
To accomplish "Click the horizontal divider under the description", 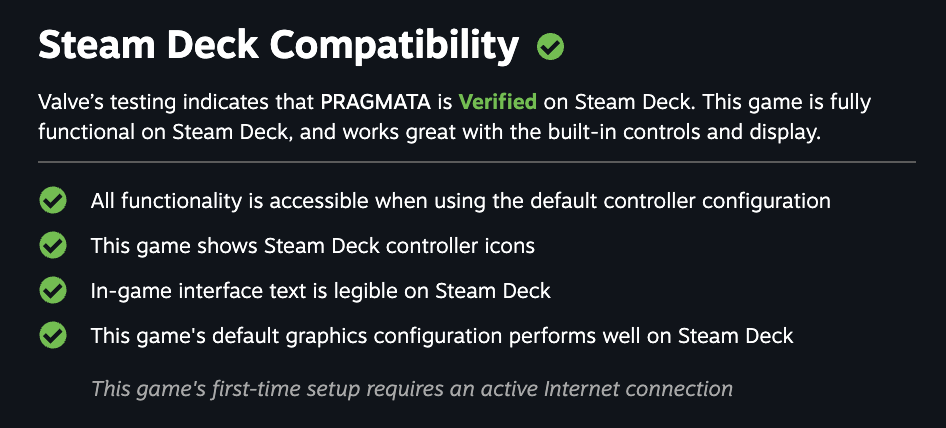I will point(476,161).
